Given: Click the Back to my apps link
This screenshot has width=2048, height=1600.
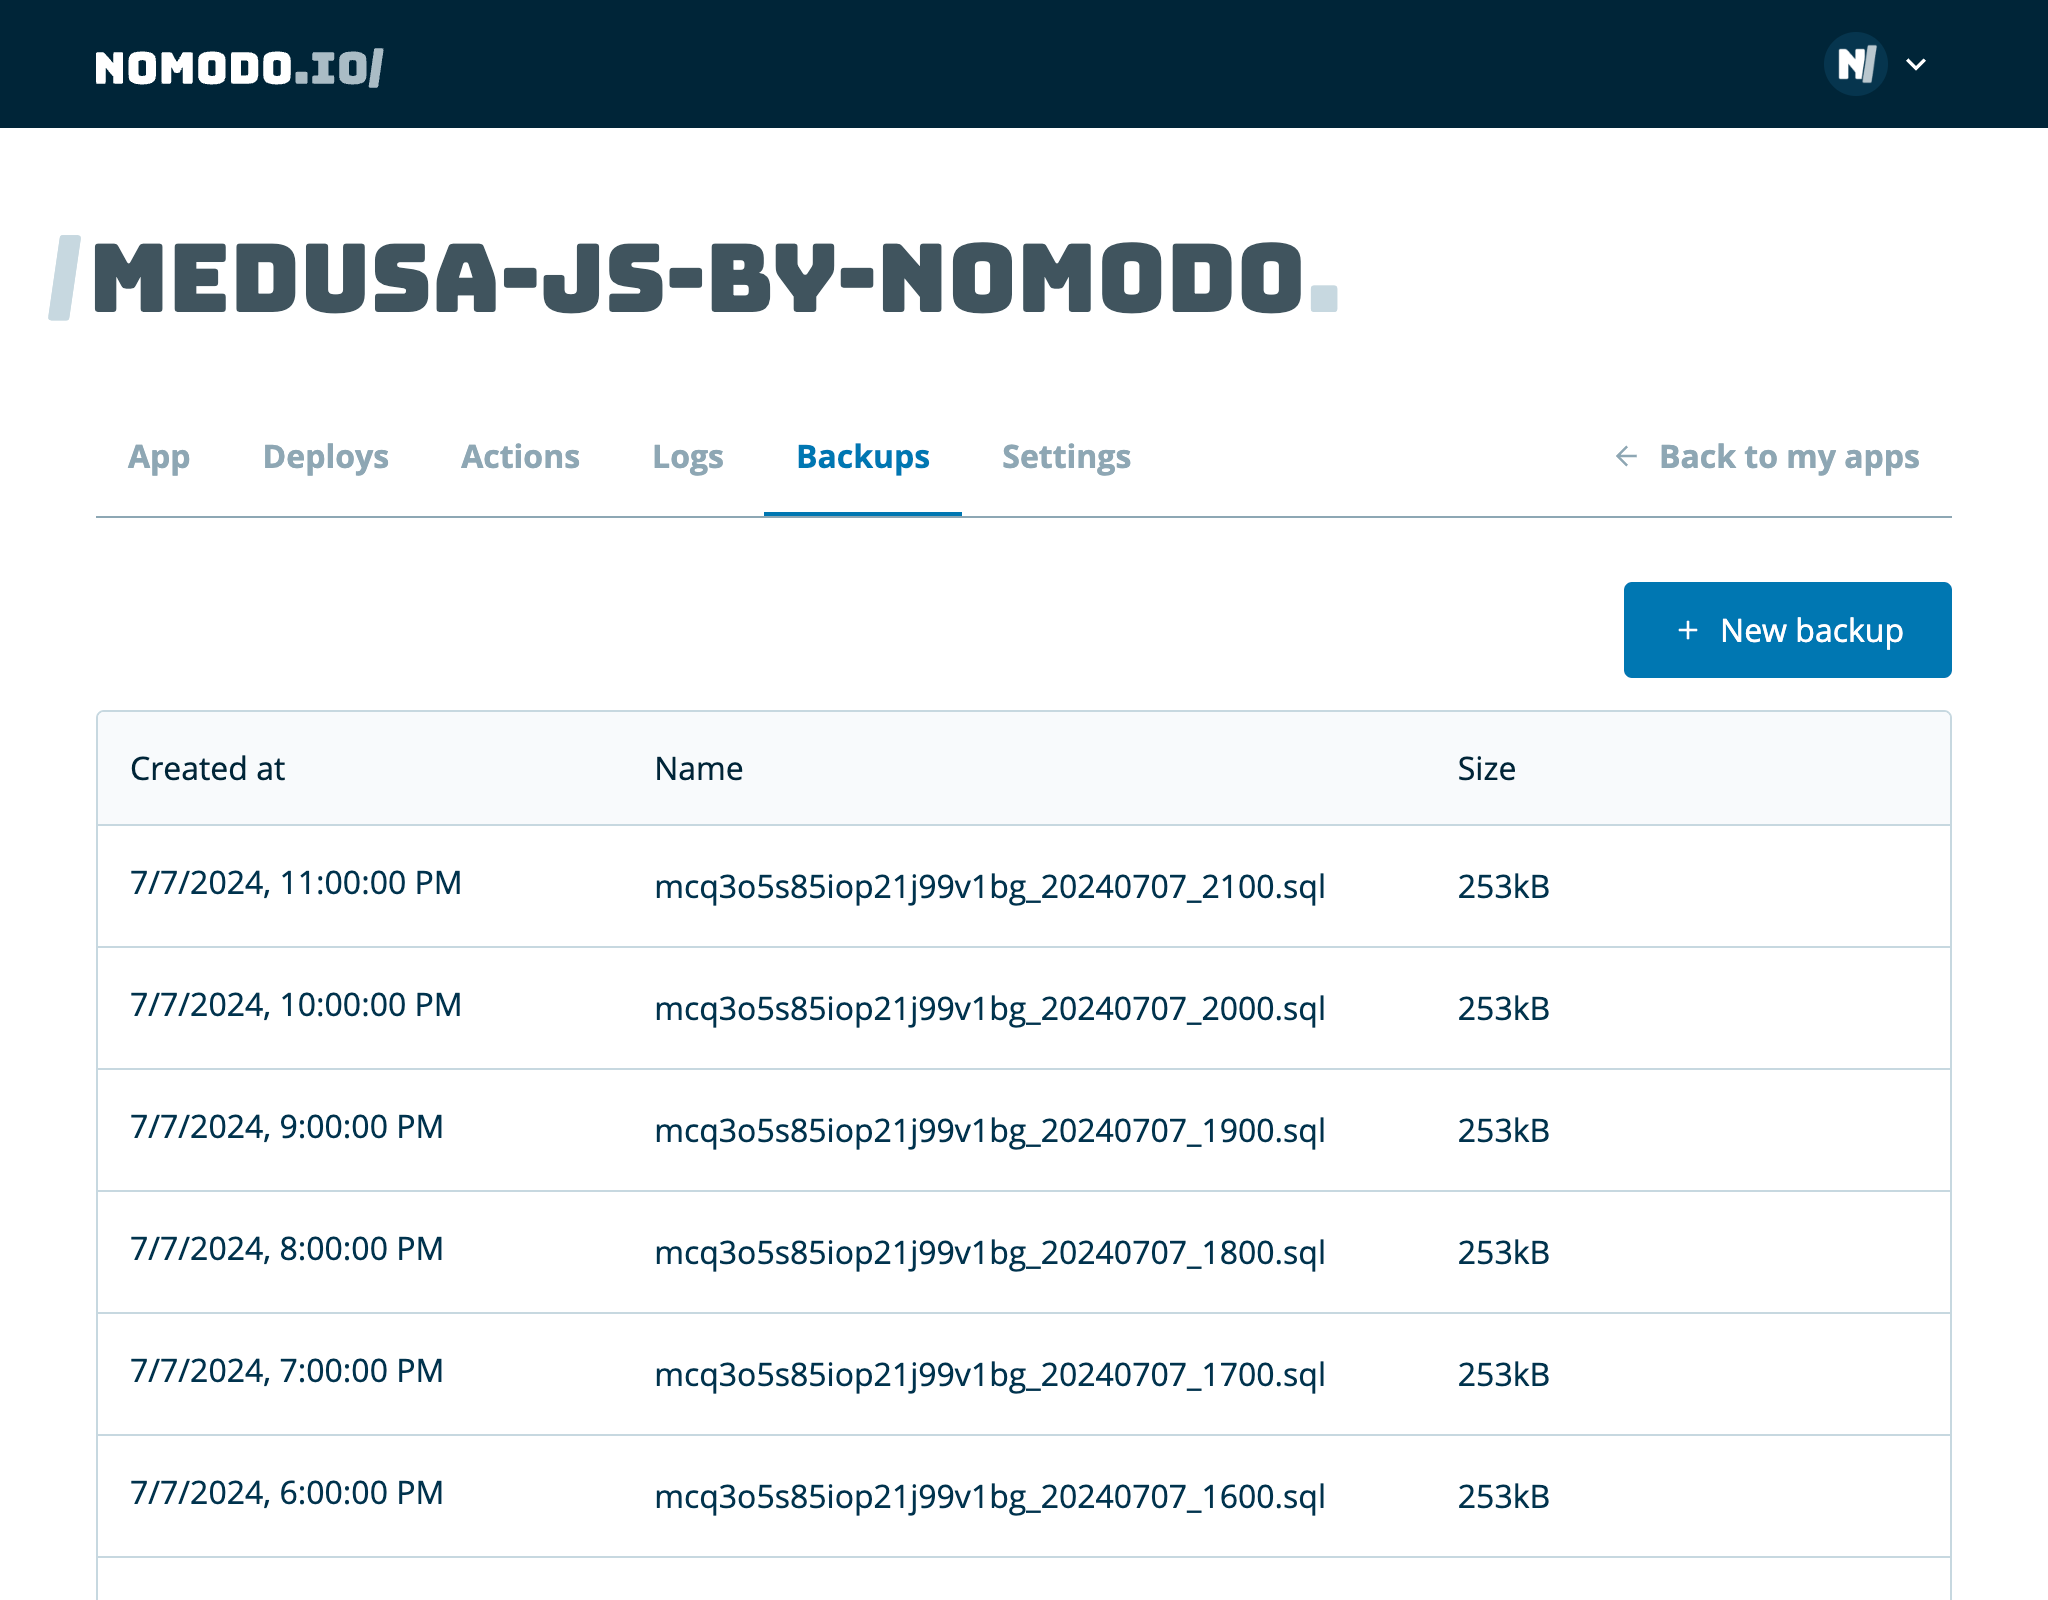Looking at the screenshot, I should (1788, 457).
